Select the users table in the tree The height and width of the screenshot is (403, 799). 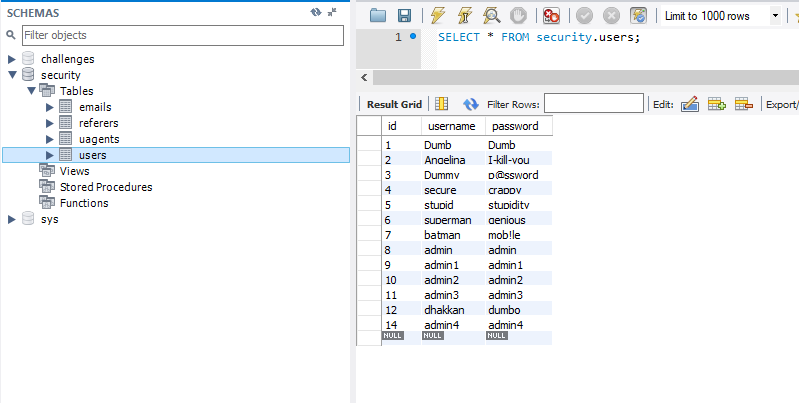coord(93,155)
